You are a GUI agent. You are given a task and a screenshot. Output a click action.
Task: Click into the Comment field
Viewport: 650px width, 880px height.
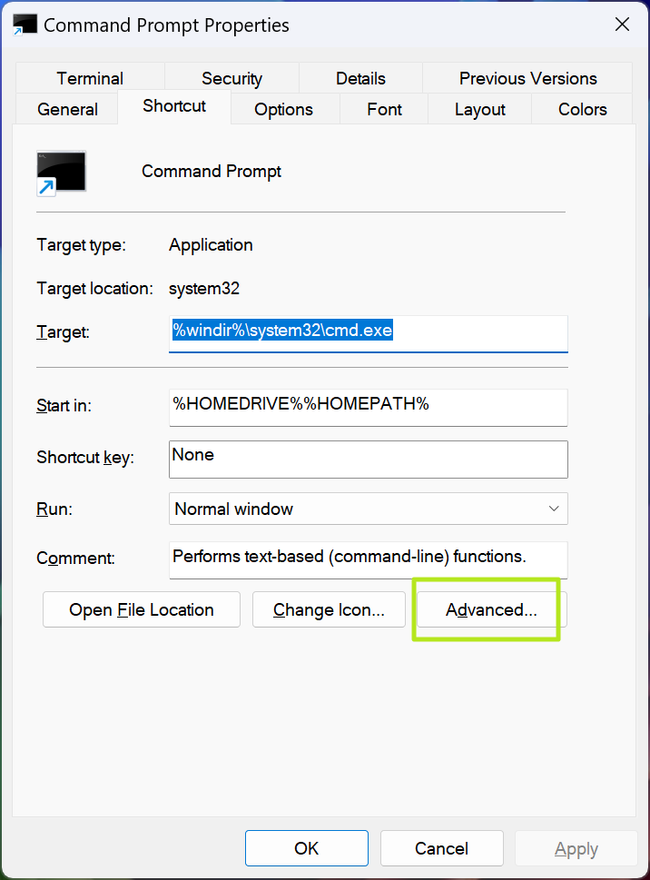click(368, 560)
